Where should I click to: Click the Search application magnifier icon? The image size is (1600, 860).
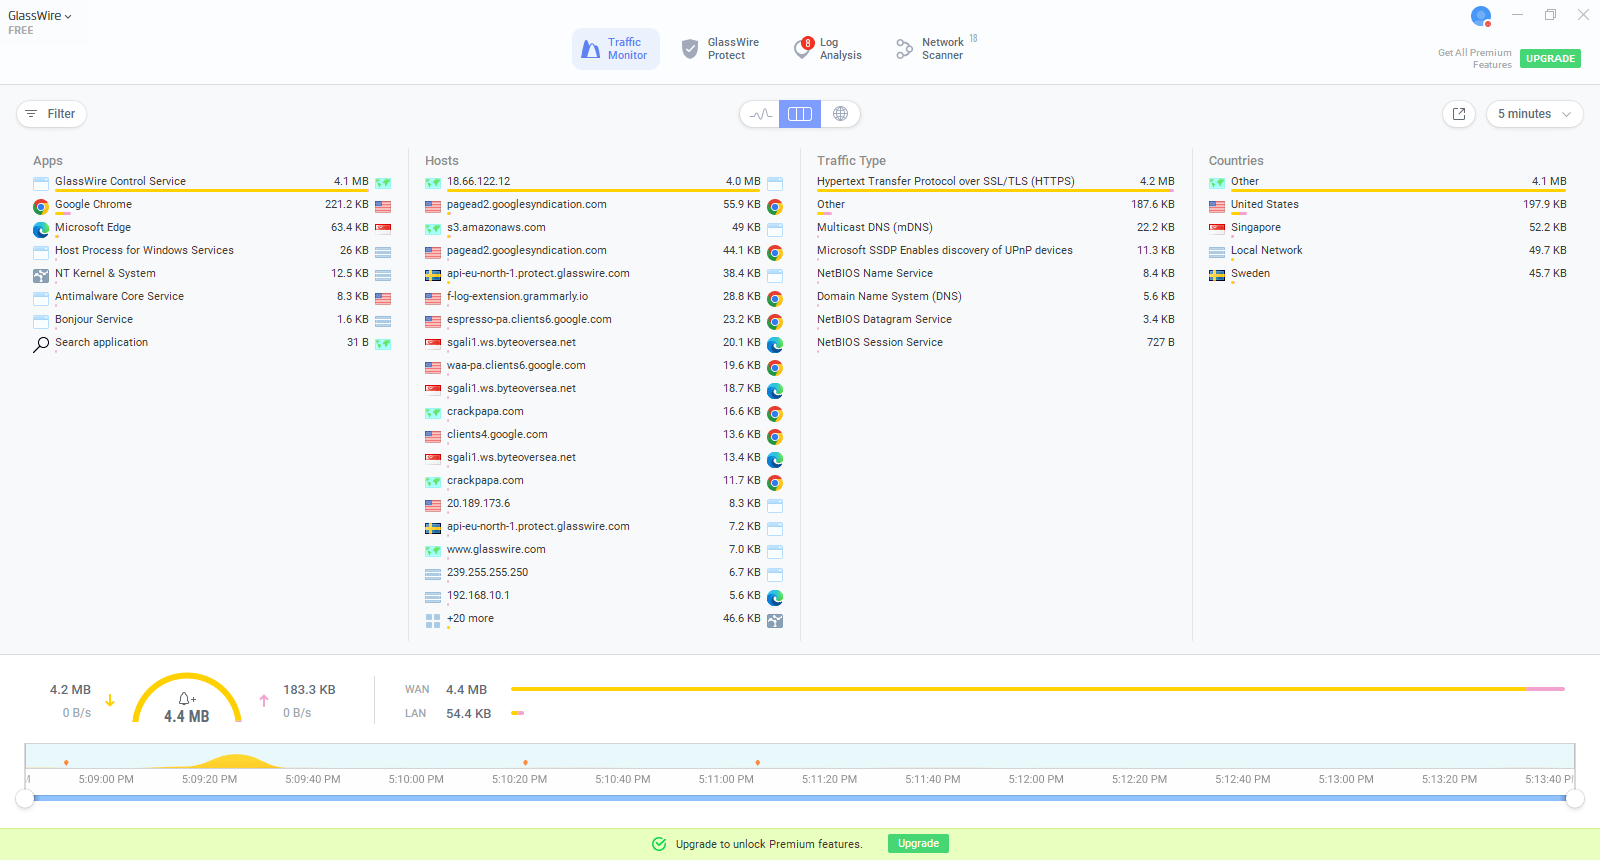point(41,345)
